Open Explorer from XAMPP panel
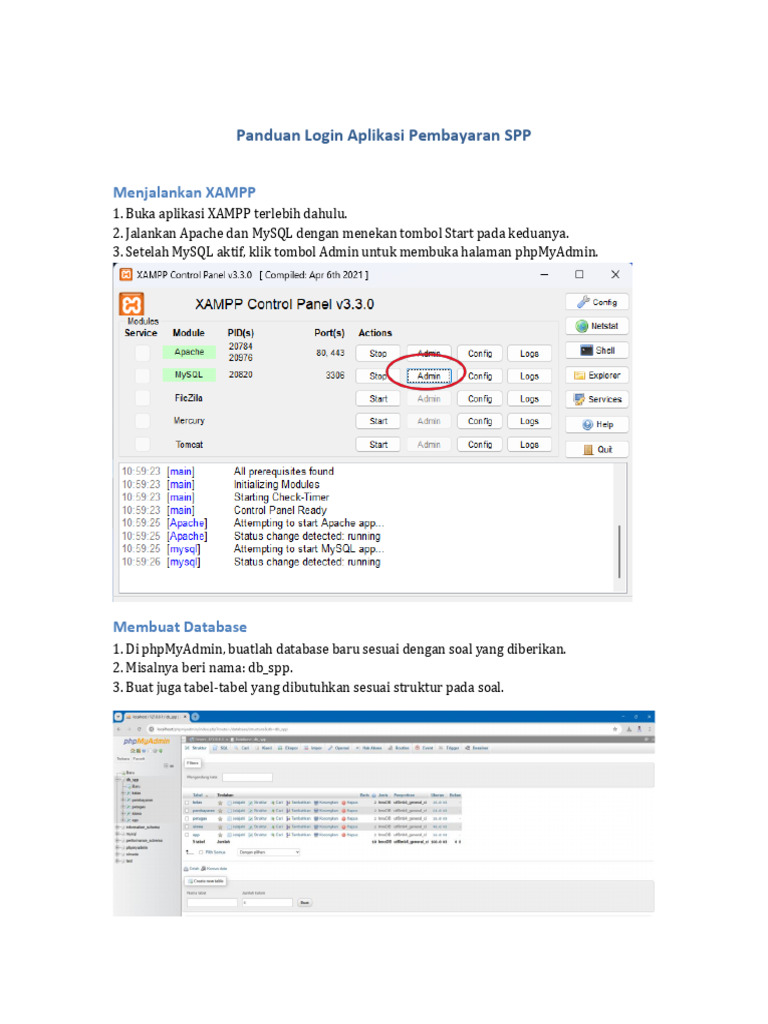Viewport: 768px width, 1024px height. pyautogui.click(x=597, y=376)
